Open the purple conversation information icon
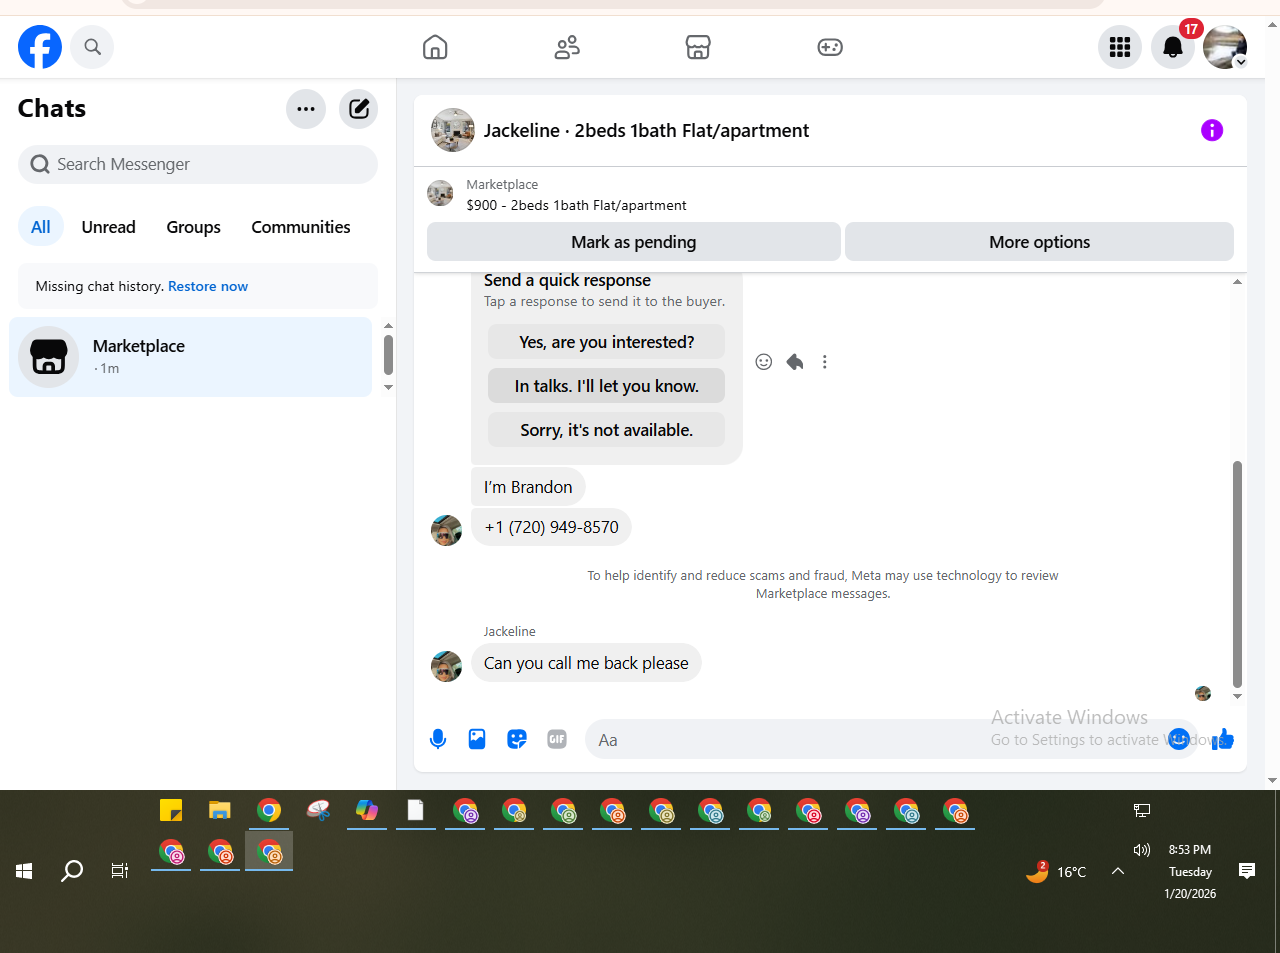Viewport: 1280px width, 953px height. tap(1212, 130)
